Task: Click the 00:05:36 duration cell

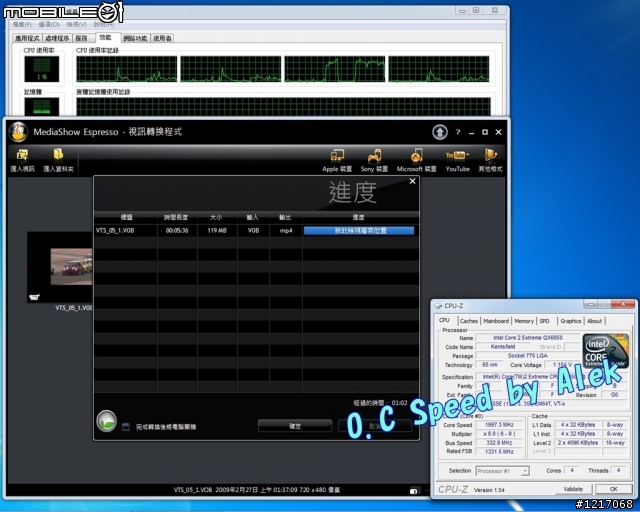Action: [x=177, y=231]
